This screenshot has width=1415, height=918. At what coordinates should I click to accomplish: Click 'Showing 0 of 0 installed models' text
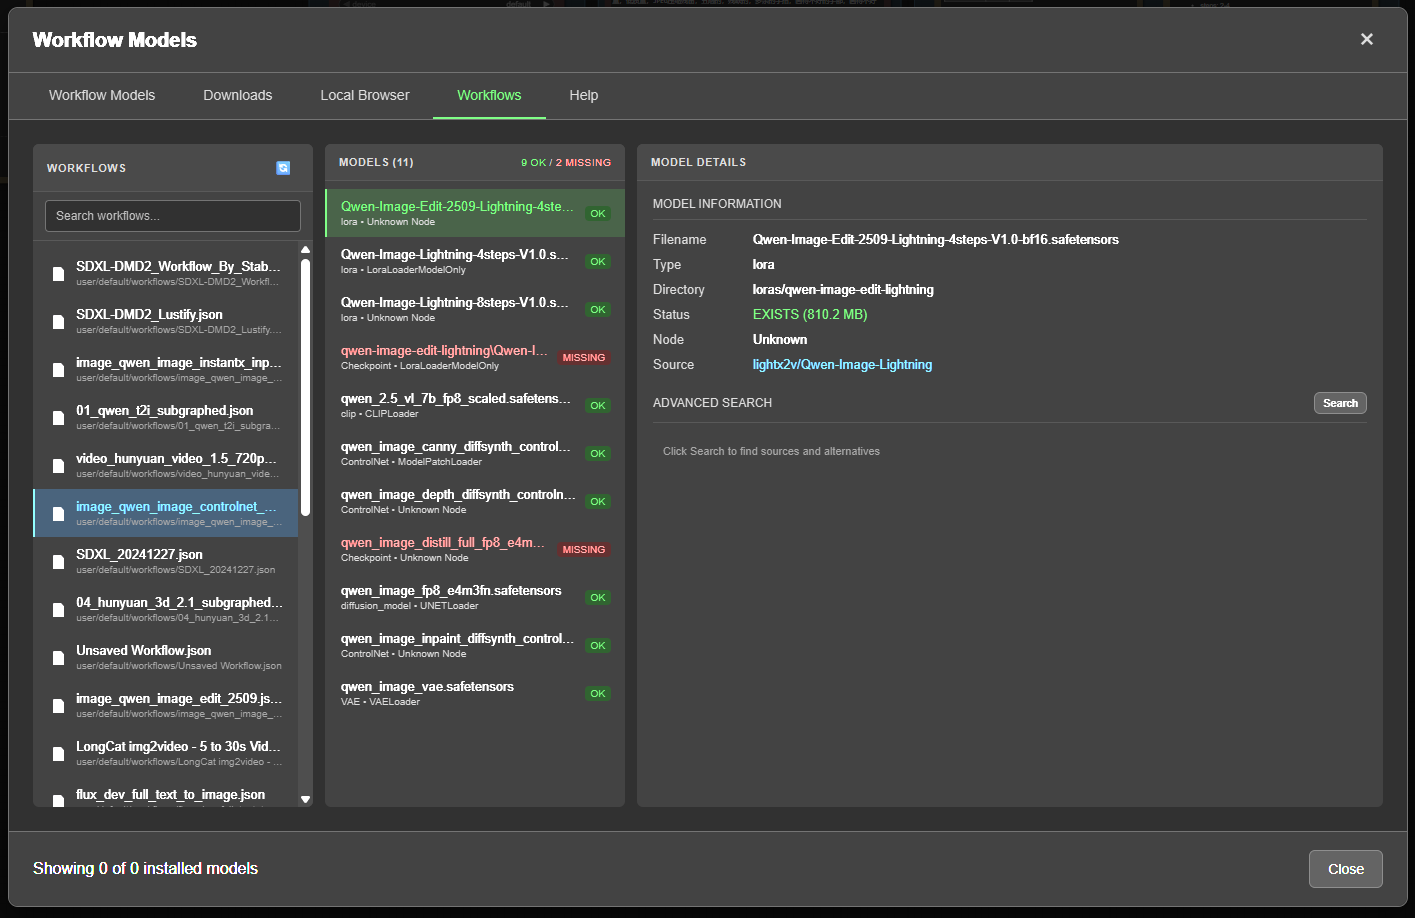145,868
